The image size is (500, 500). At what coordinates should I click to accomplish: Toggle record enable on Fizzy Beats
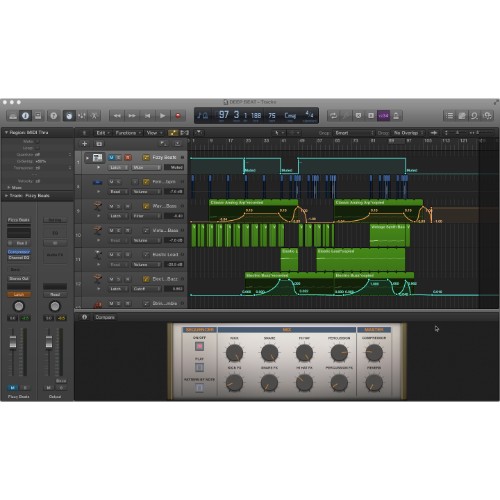[x=128, y=157]
